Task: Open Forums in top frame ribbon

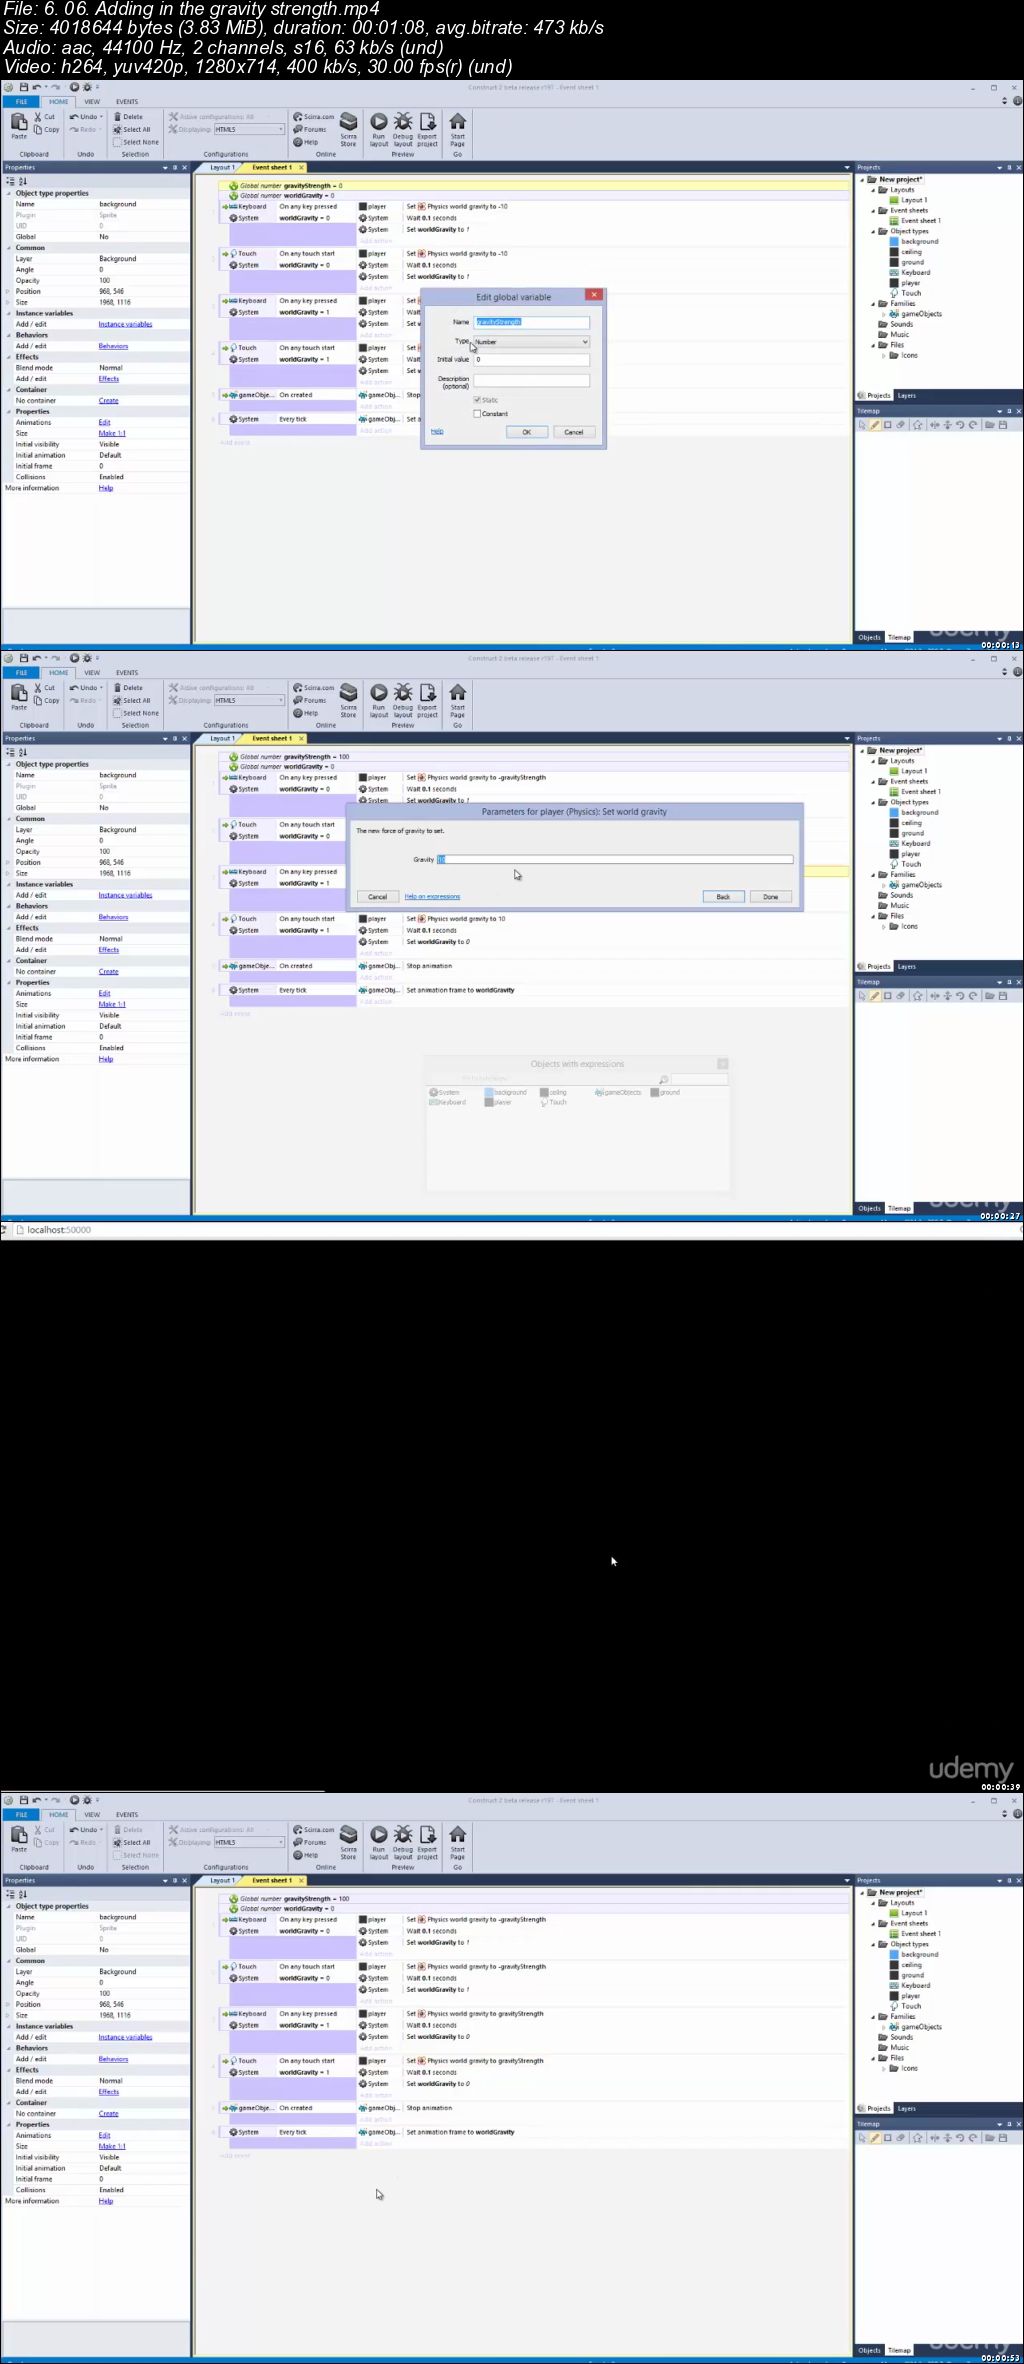Action: [x=310, y=129]
